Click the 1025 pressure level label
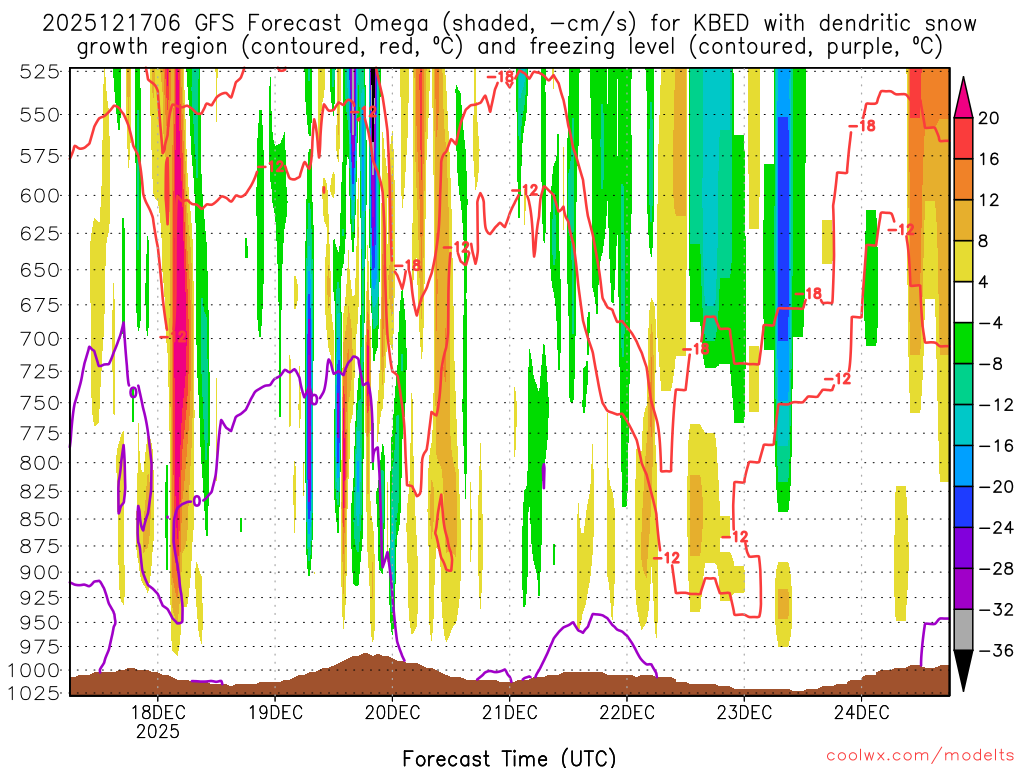The height and width of the screenshot is (768, 1024). [35, 692]
